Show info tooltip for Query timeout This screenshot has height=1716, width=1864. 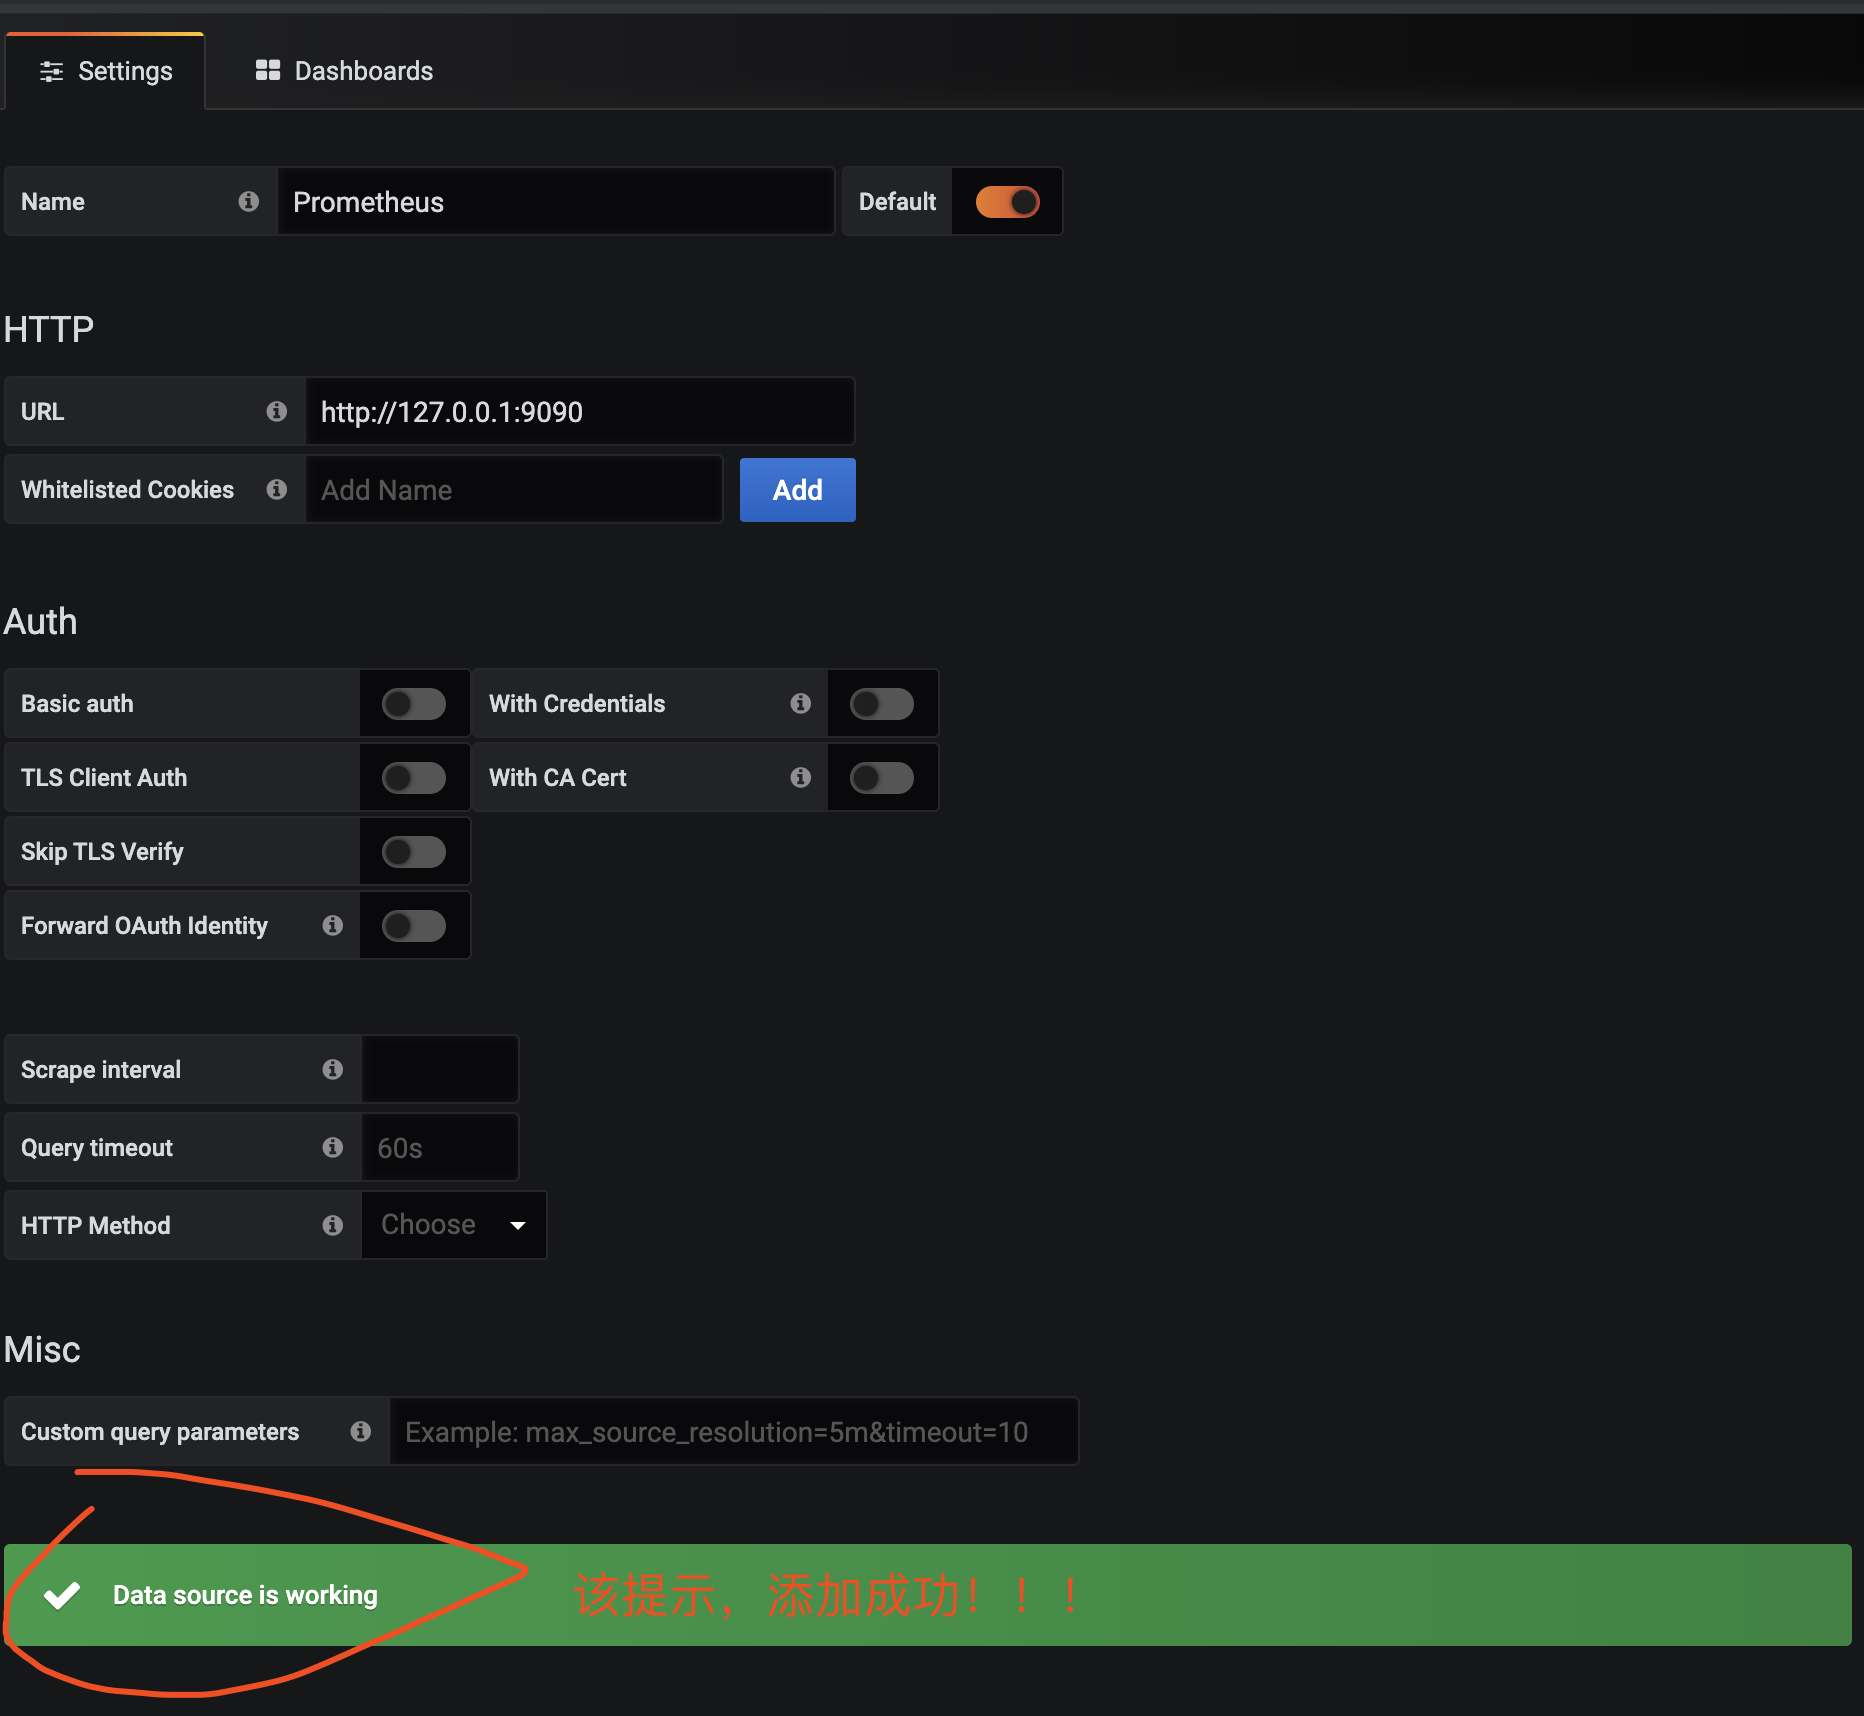333,1148
